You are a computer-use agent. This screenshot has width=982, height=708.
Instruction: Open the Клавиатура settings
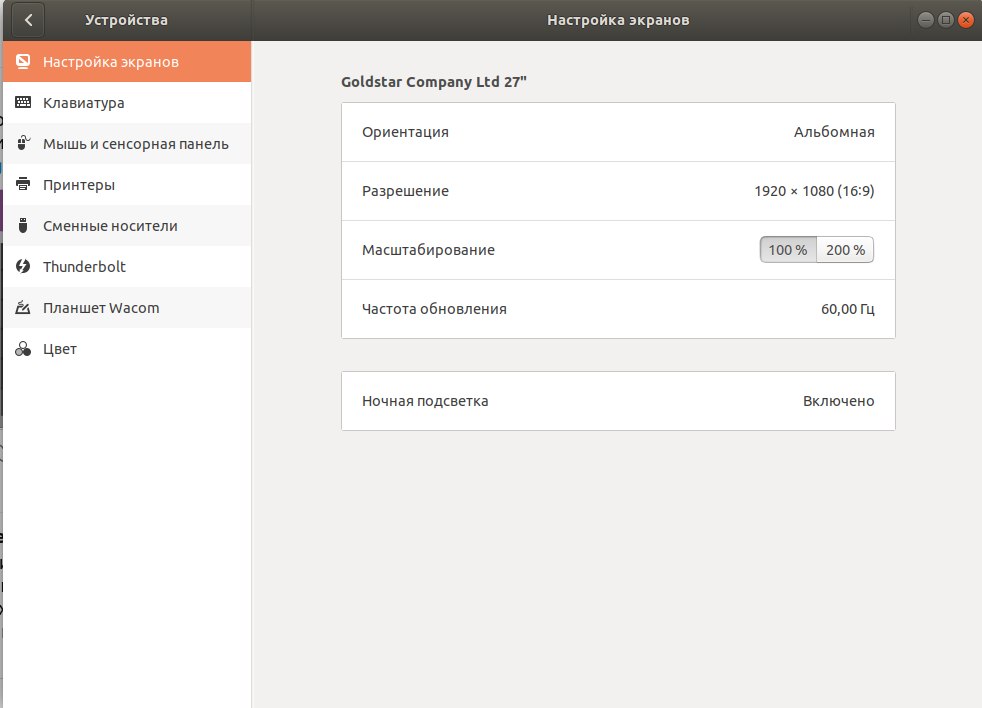click(127, 103)
